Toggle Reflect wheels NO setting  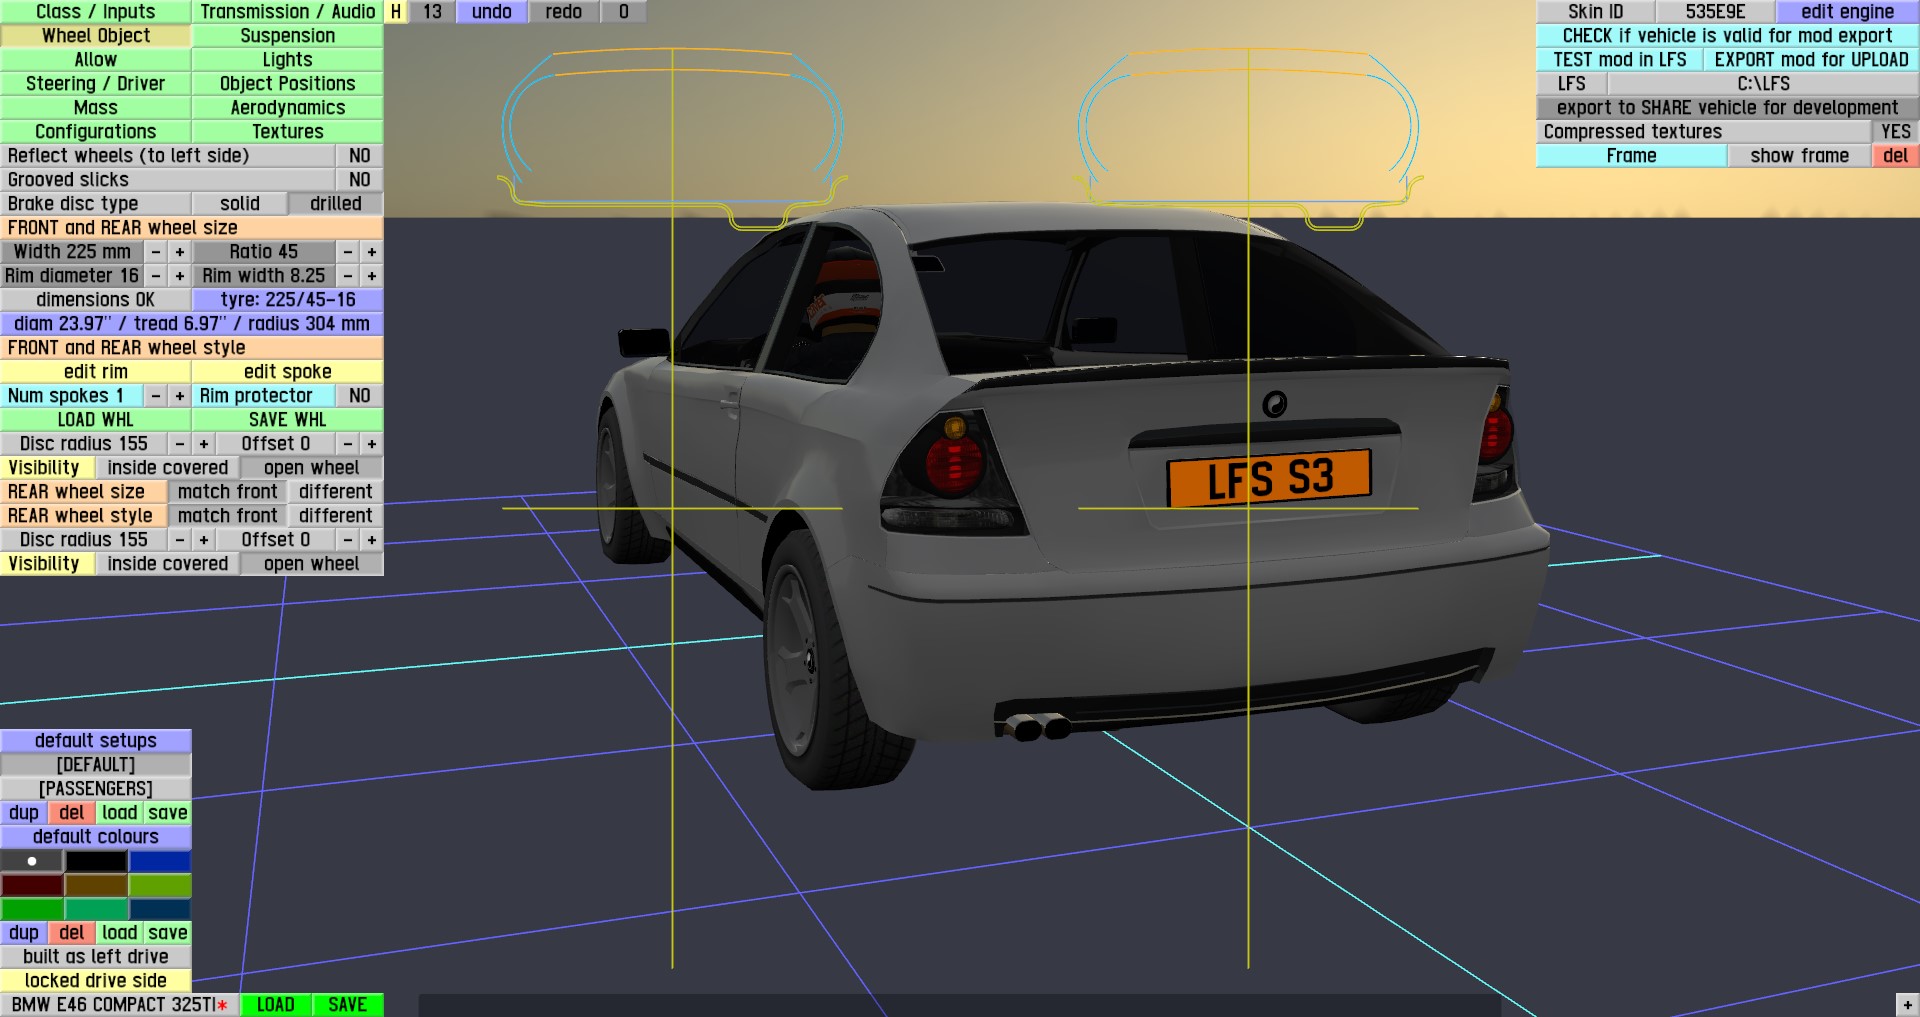tap(360, 156)
